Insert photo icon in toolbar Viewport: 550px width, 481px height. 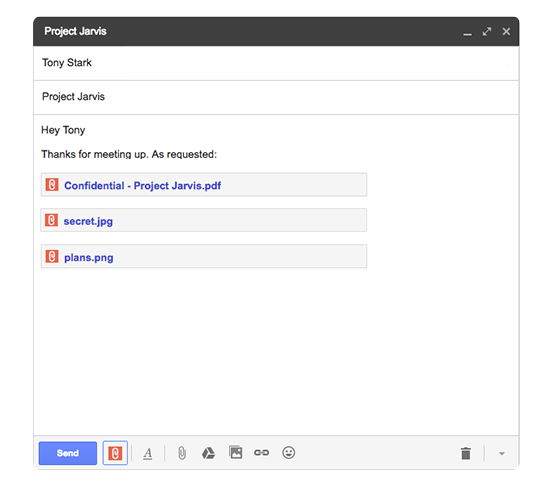[235, 452]
